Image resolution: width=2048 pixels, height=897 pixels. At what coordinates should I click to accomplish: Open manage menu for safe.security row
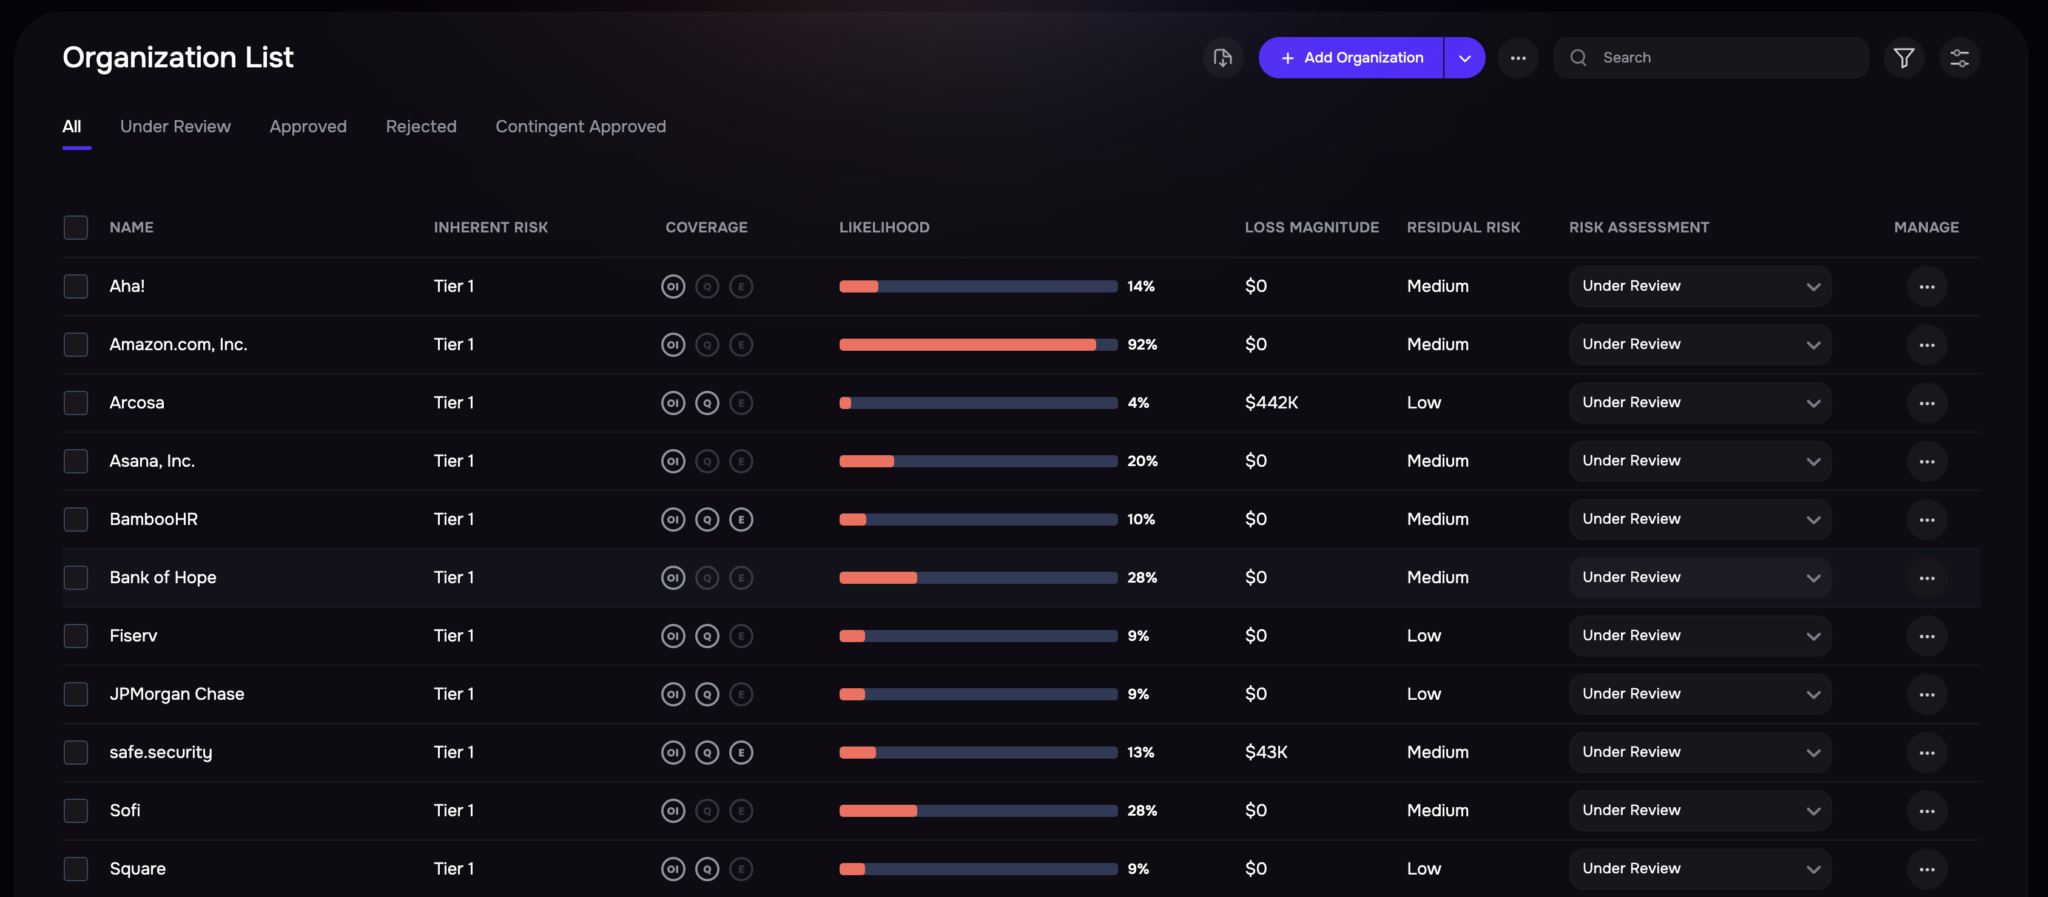click(x=1926, y=753)
